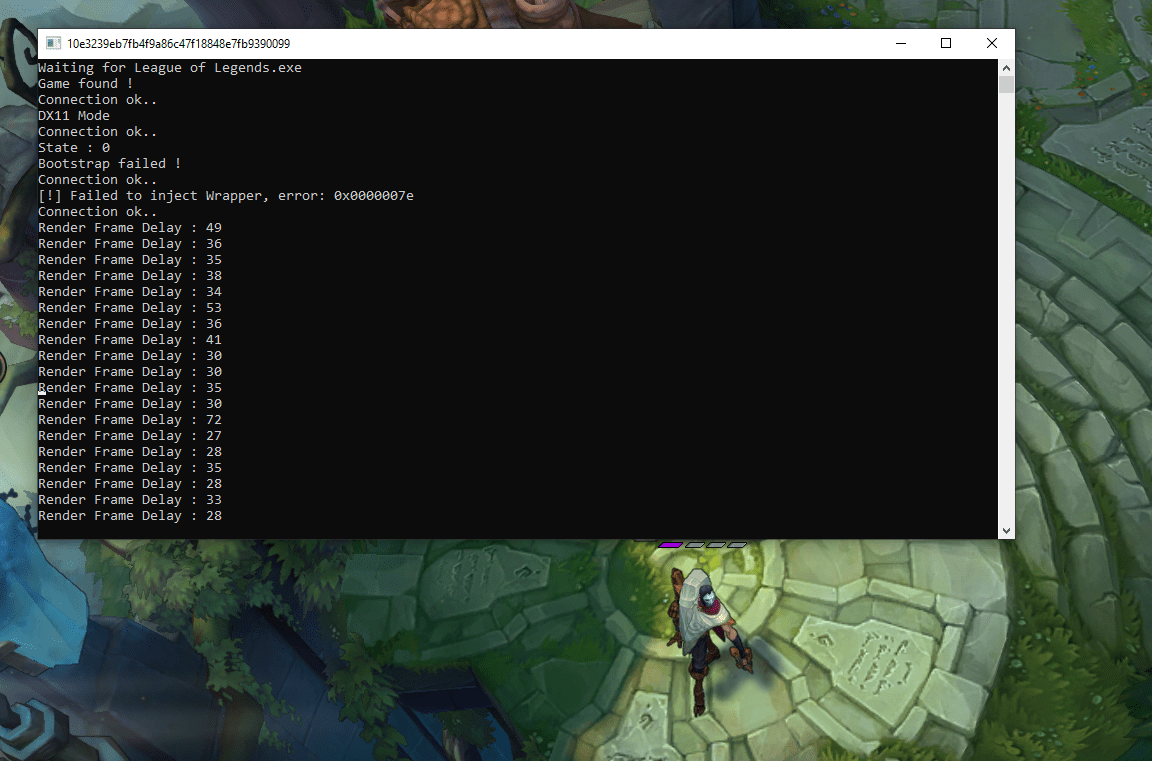The width and height of the screenshot is (1152, 761).
Task: Click the console vertical scrollbar thumb
Action: coord(1006,84)
